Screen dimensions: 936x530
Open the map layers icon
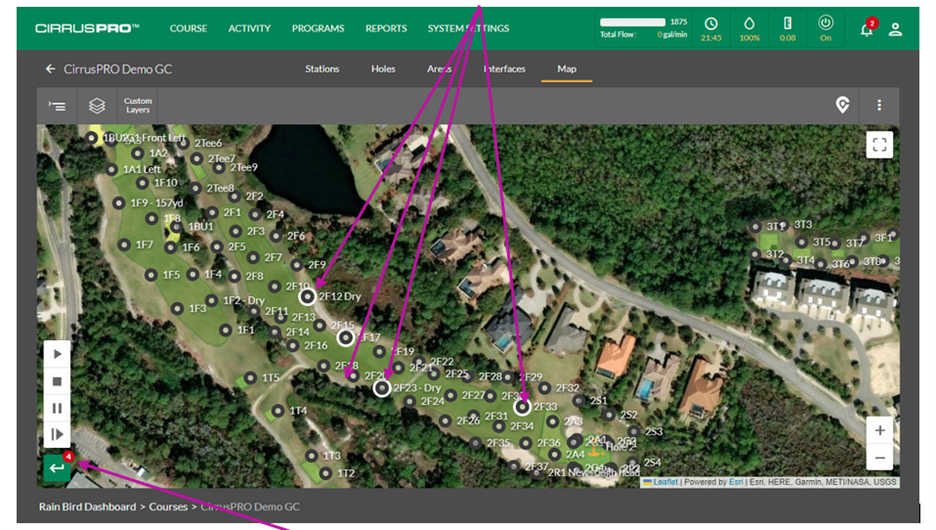tap(97, 106)
